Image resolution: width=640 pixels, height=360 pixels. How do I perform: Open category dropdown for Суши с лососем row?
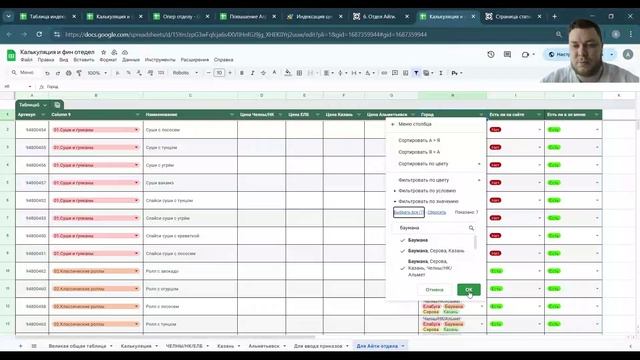pos(136,130)
